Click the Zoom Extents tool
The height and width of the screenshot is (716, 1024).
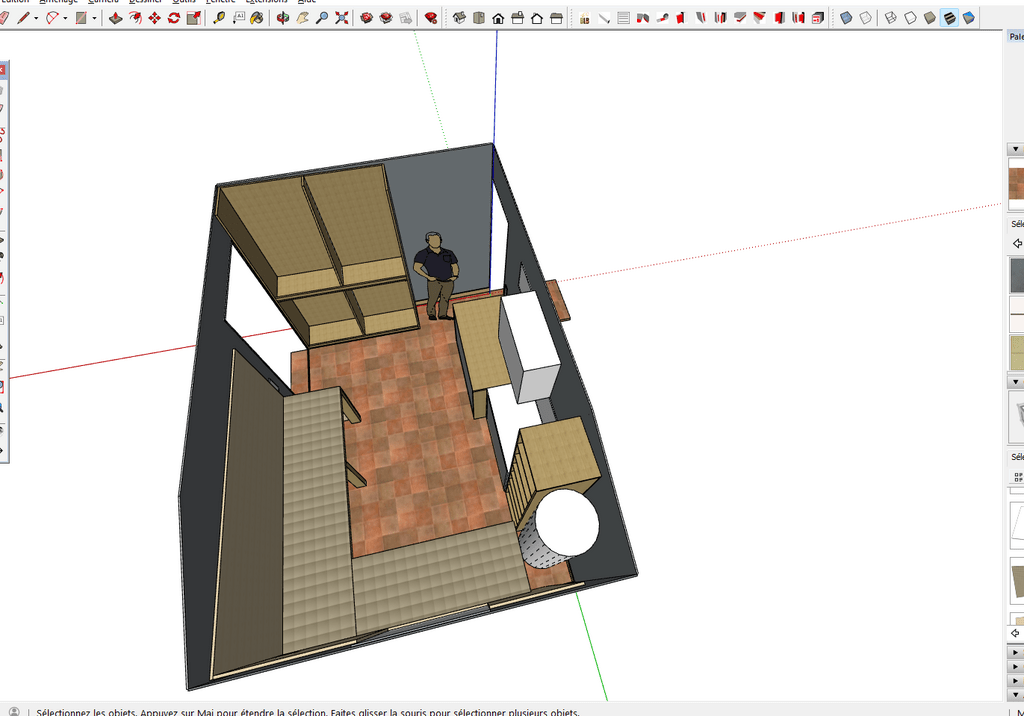pos(342,18)
